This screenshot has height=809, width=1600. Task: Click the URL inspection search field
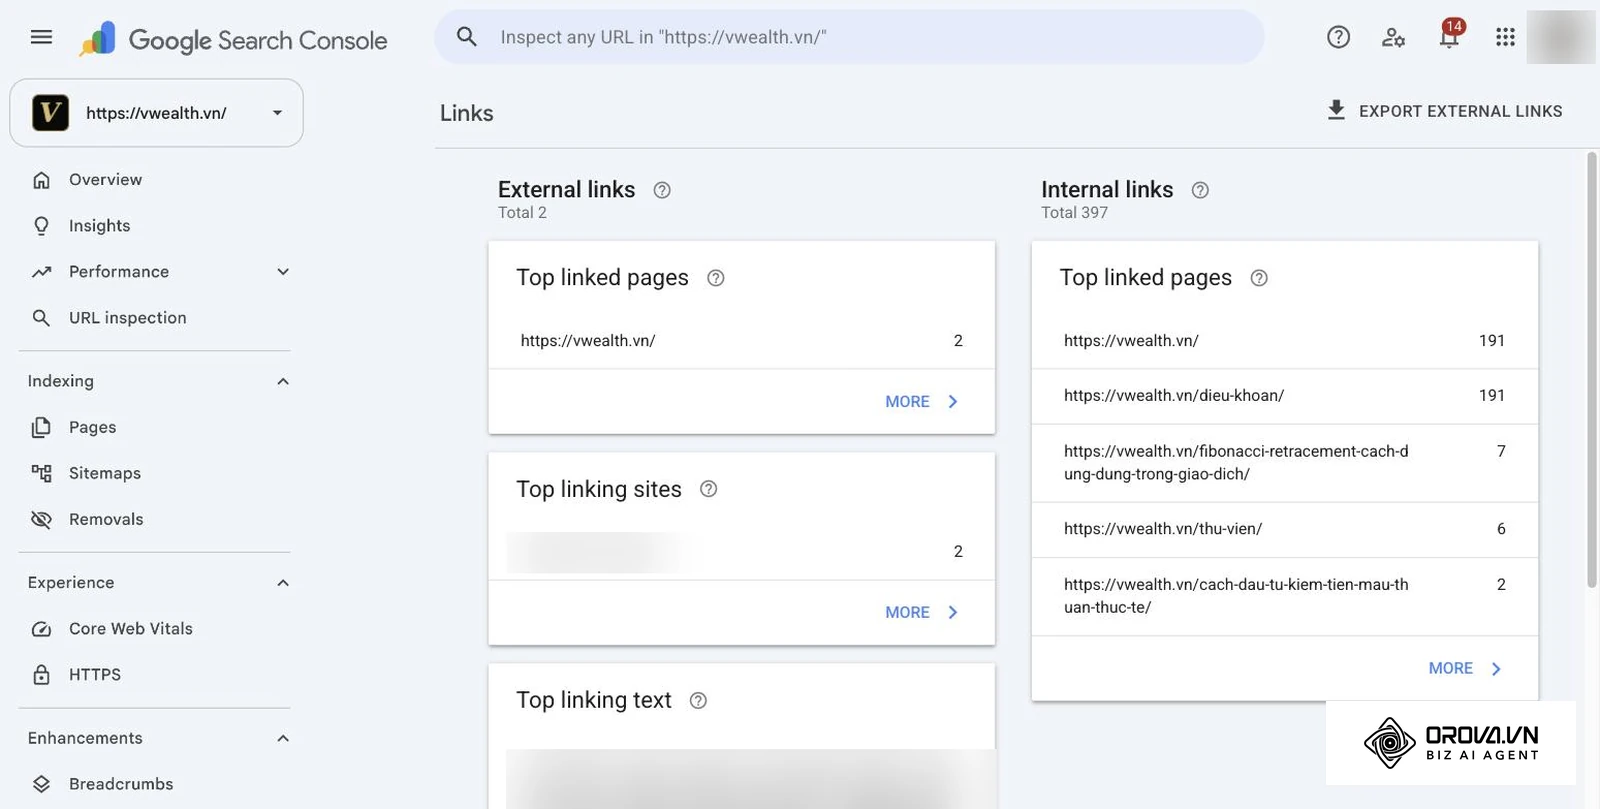[x=849, y=37]
